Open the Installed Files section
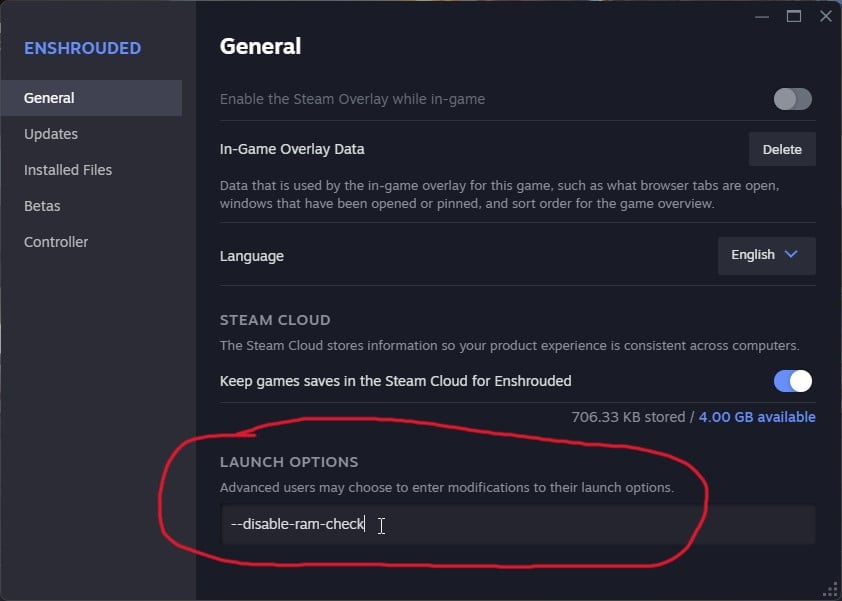Viewport: 842px width, 601px height. click(68, 170)
